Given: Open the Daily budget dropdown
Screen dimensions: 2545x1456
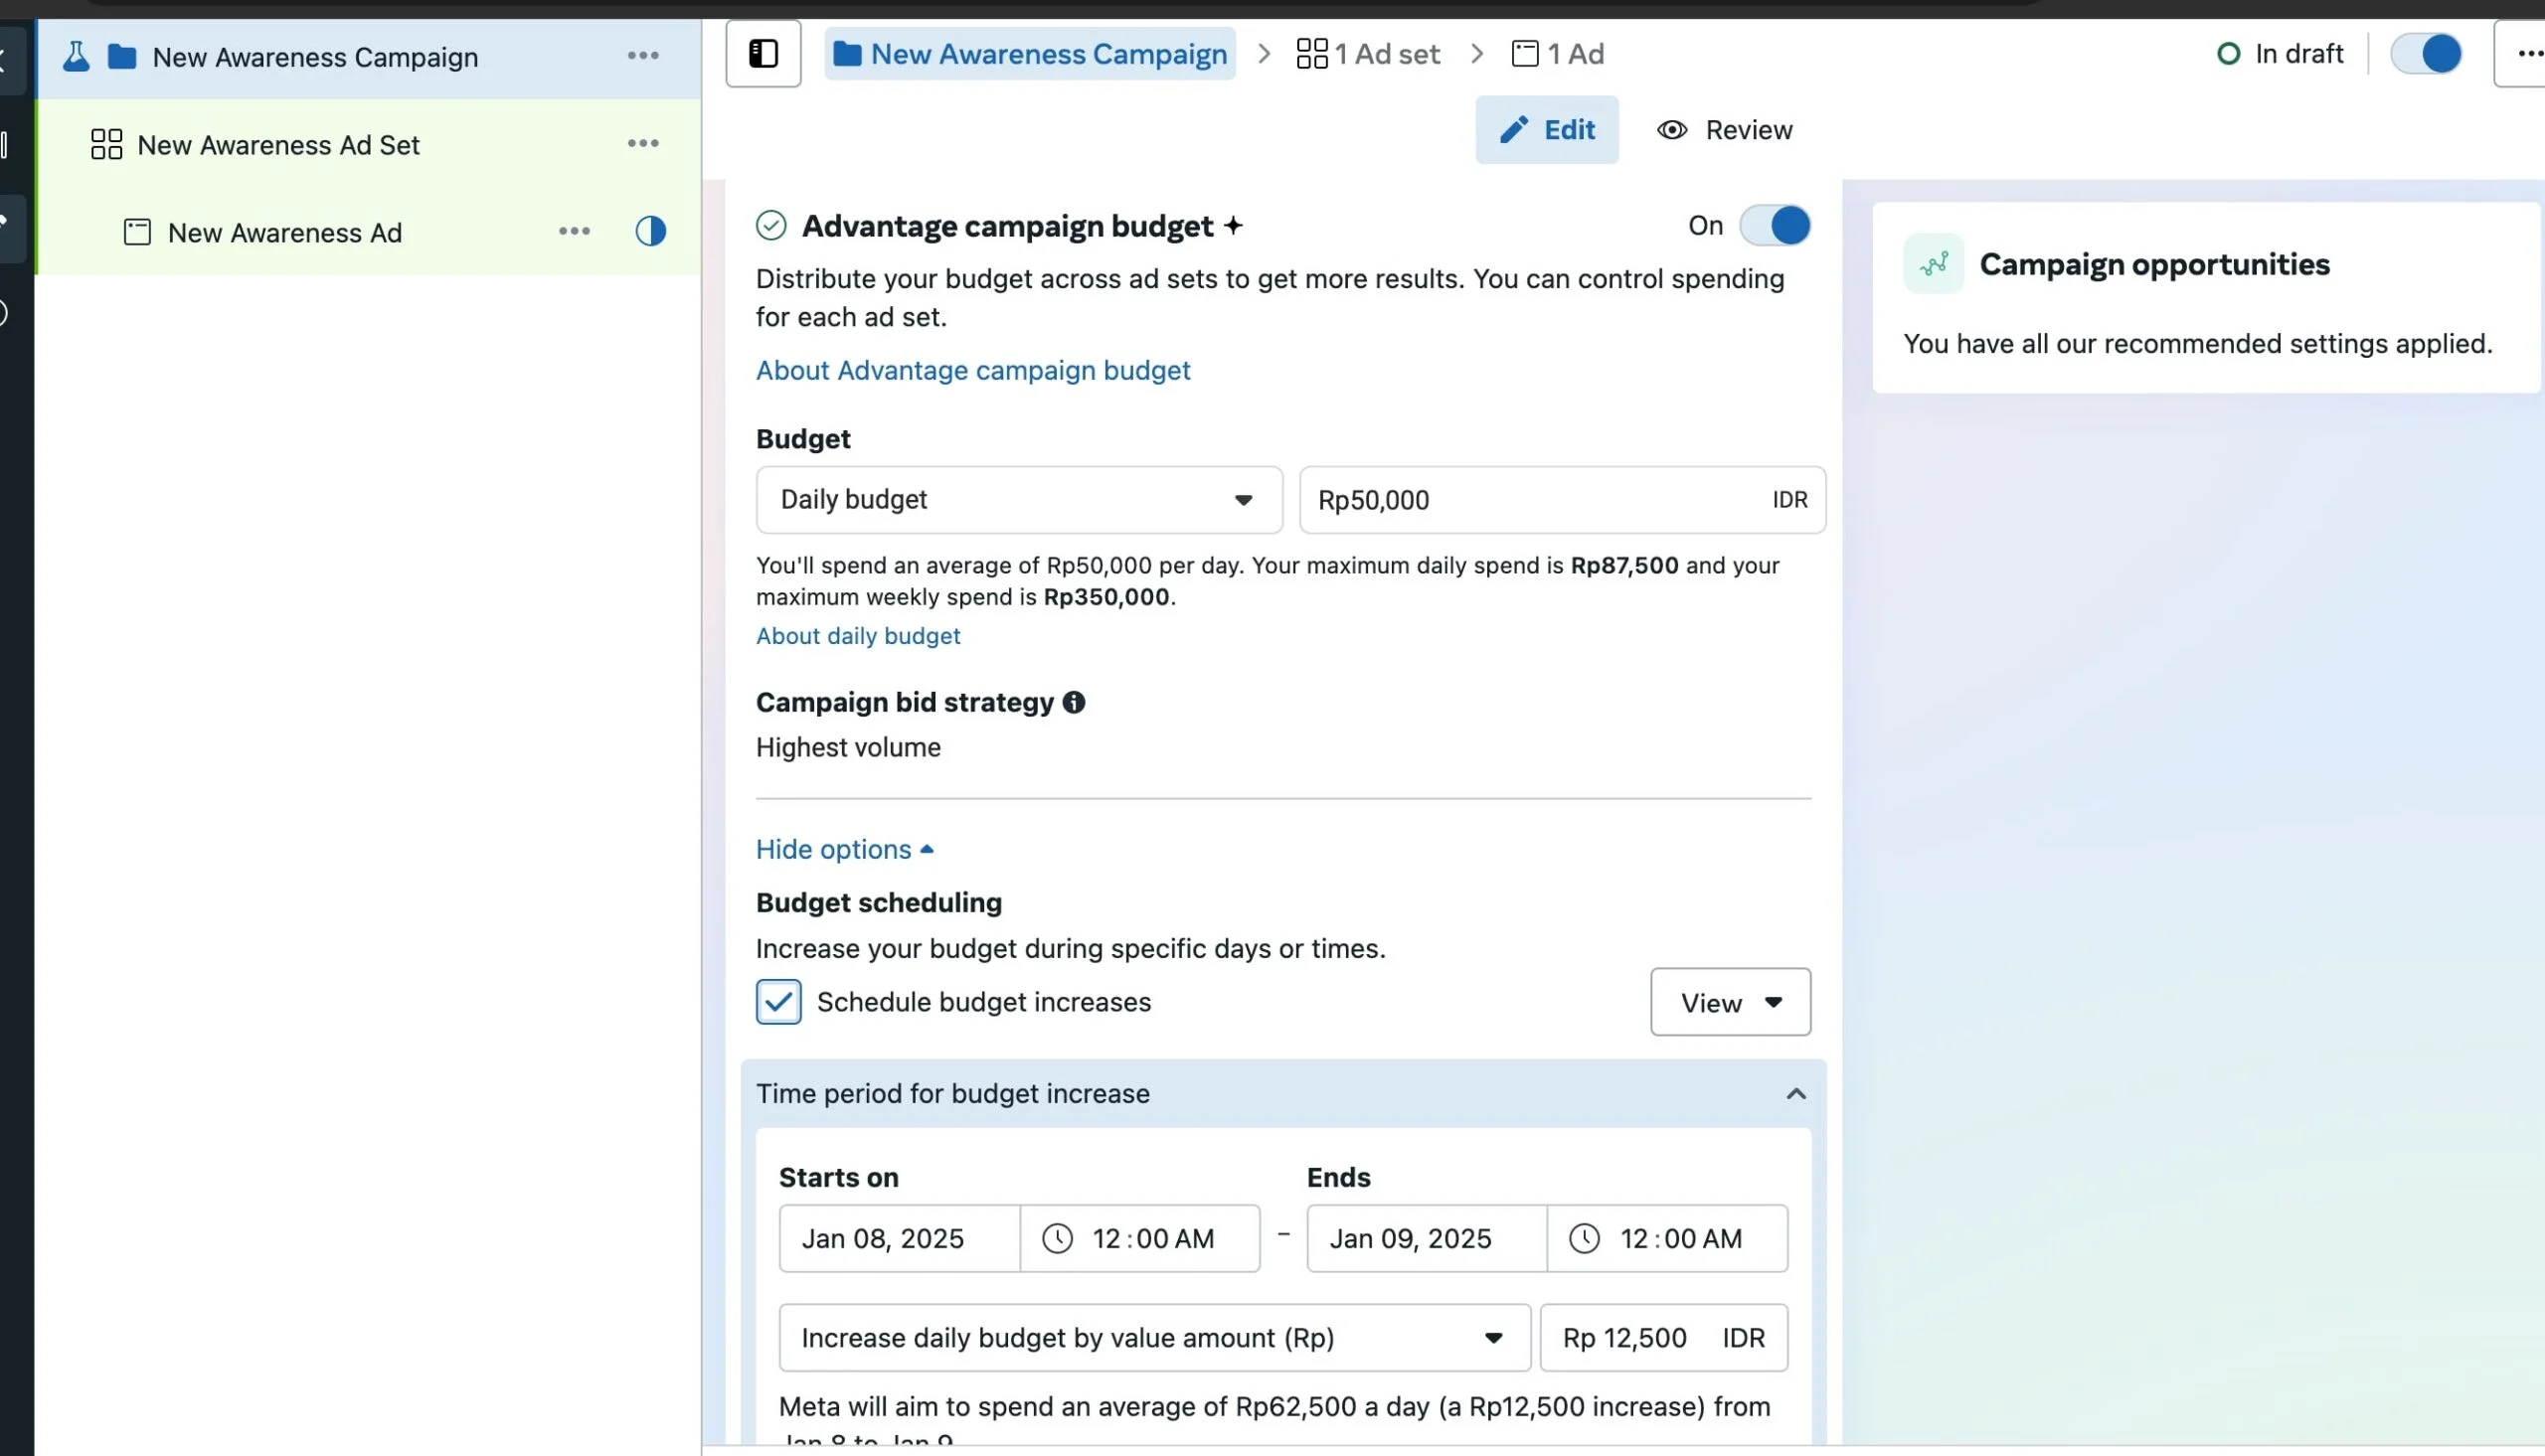Looking at the screenshot, I should click(1018, 500).
